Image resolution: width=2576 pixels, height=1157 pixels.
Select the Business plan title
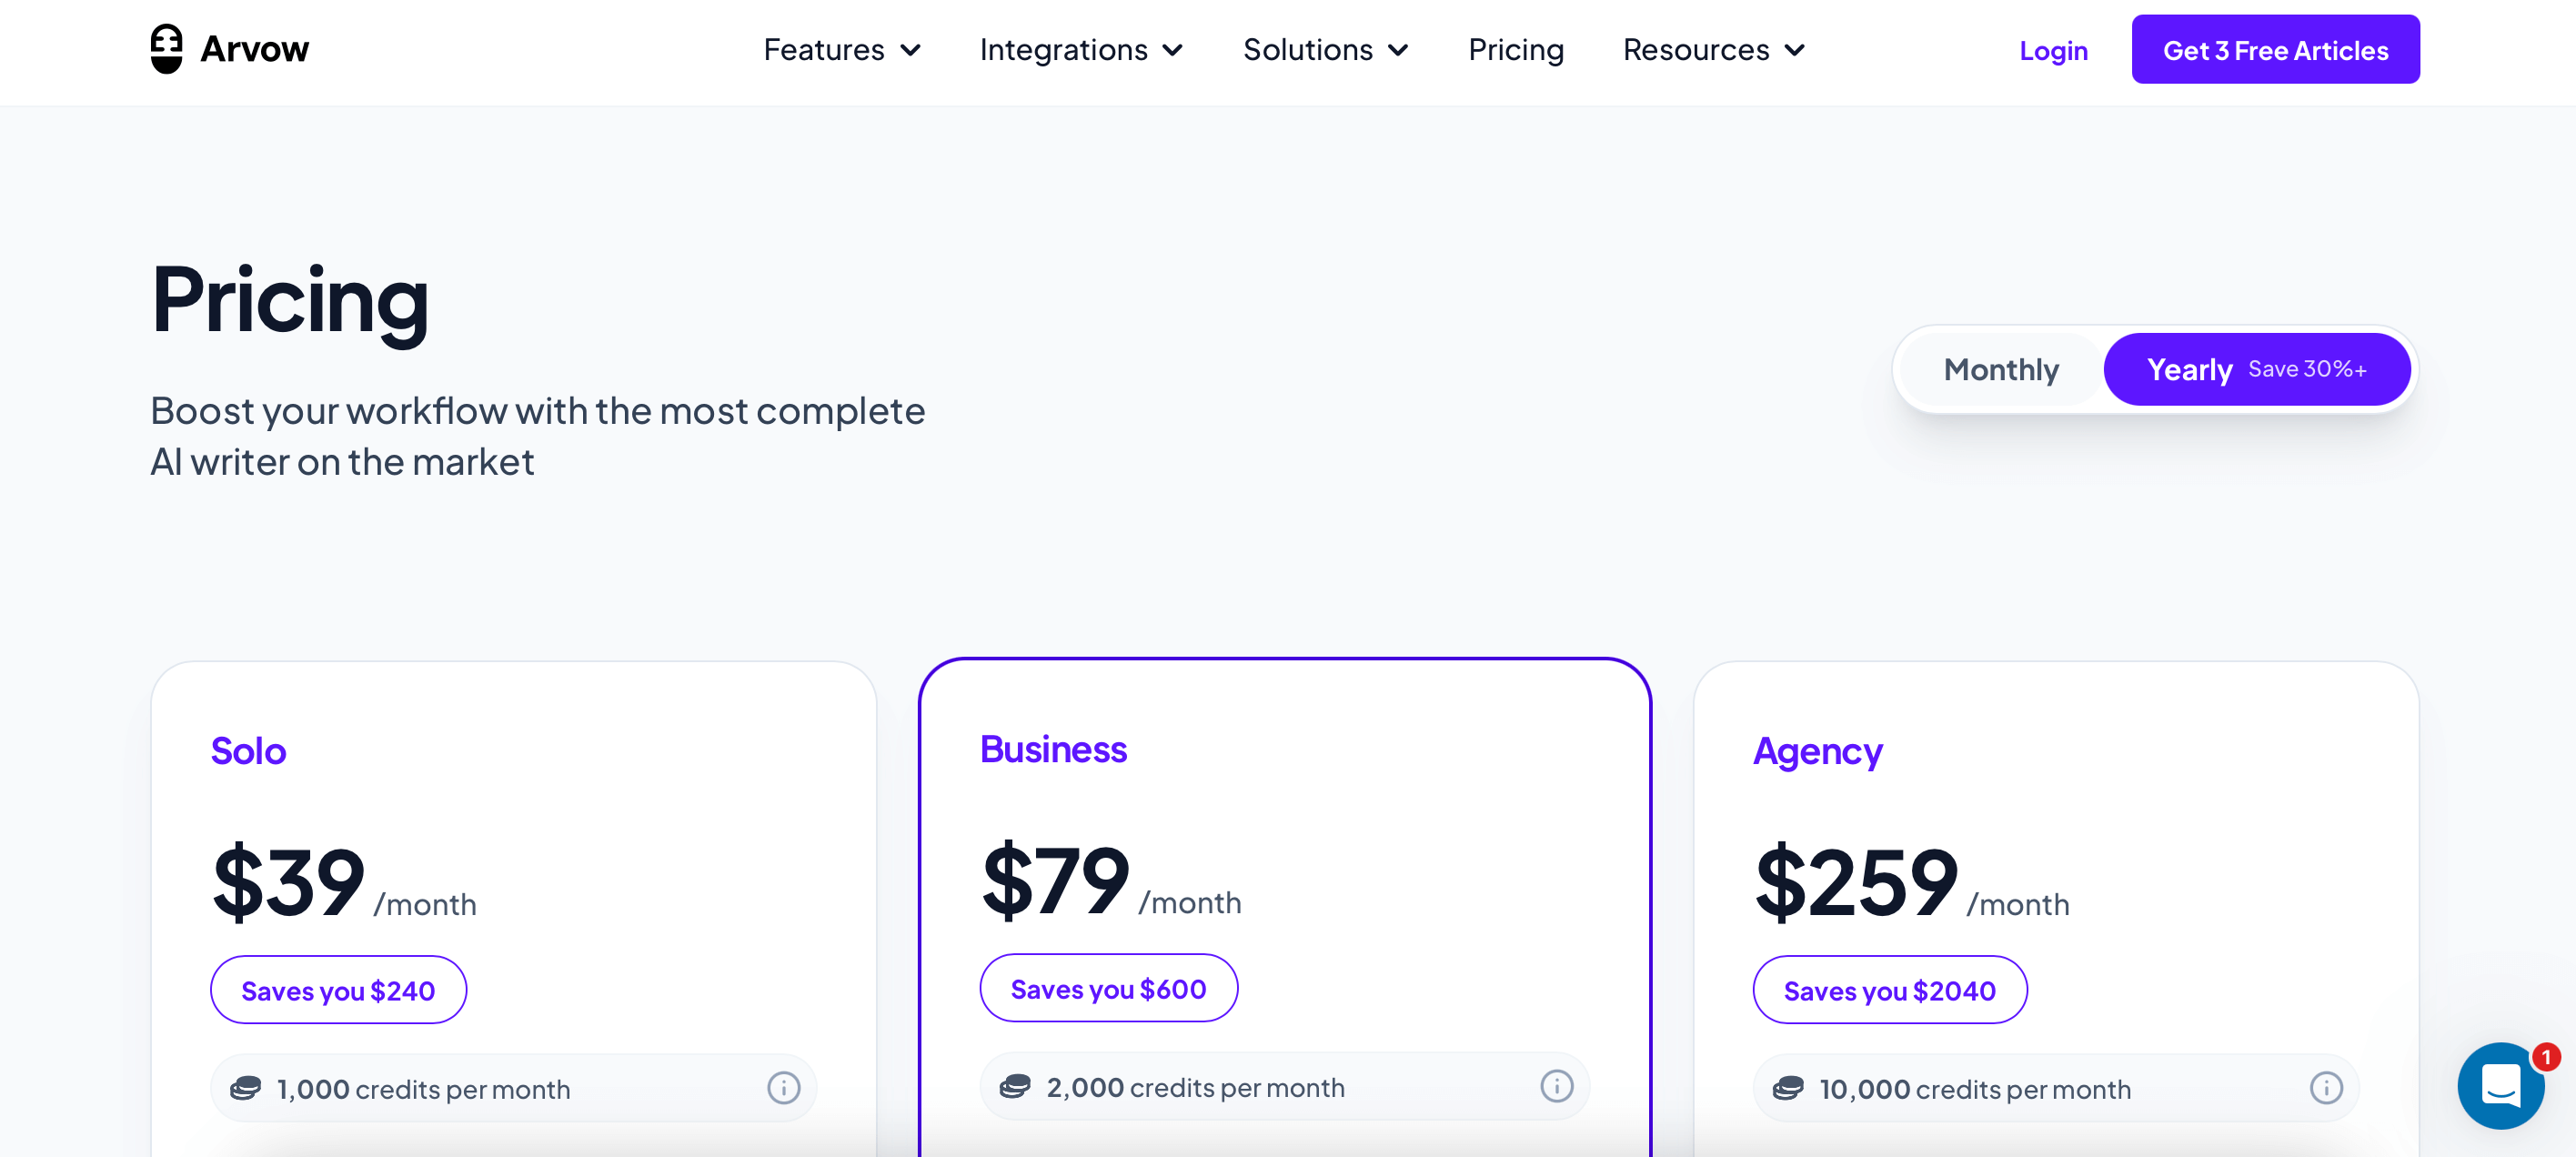click(1053, 748)
